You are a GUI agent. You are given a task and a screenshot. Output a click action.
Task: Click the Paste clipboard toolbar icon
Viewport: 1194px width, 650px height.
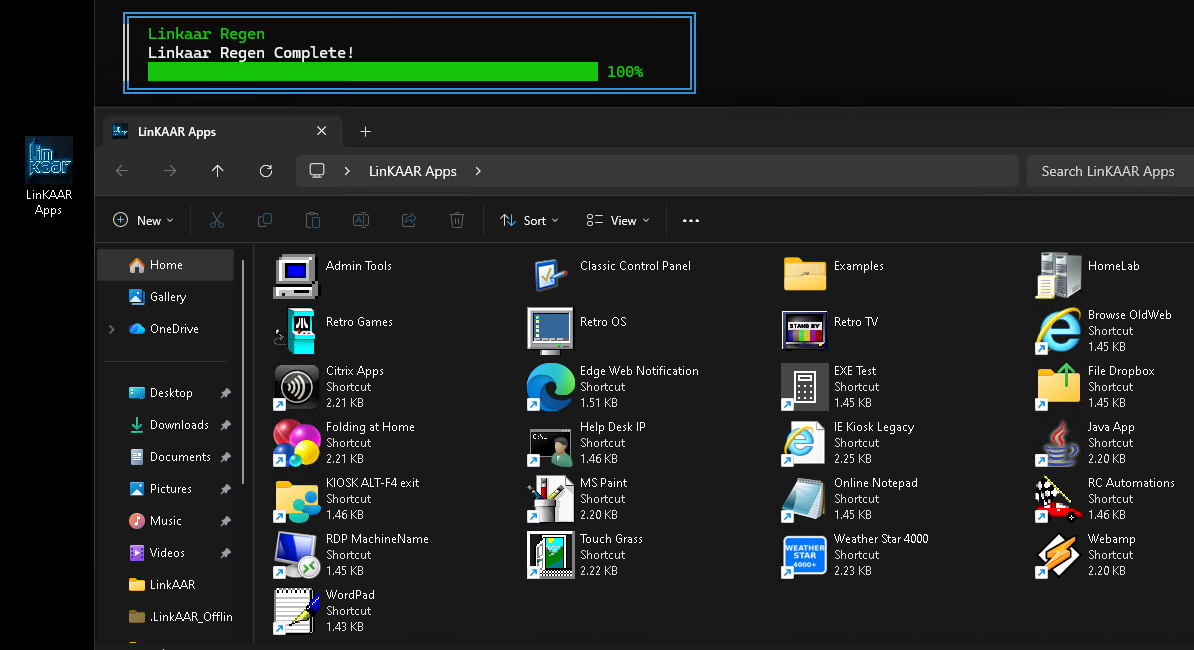click(x=313, y=221)
